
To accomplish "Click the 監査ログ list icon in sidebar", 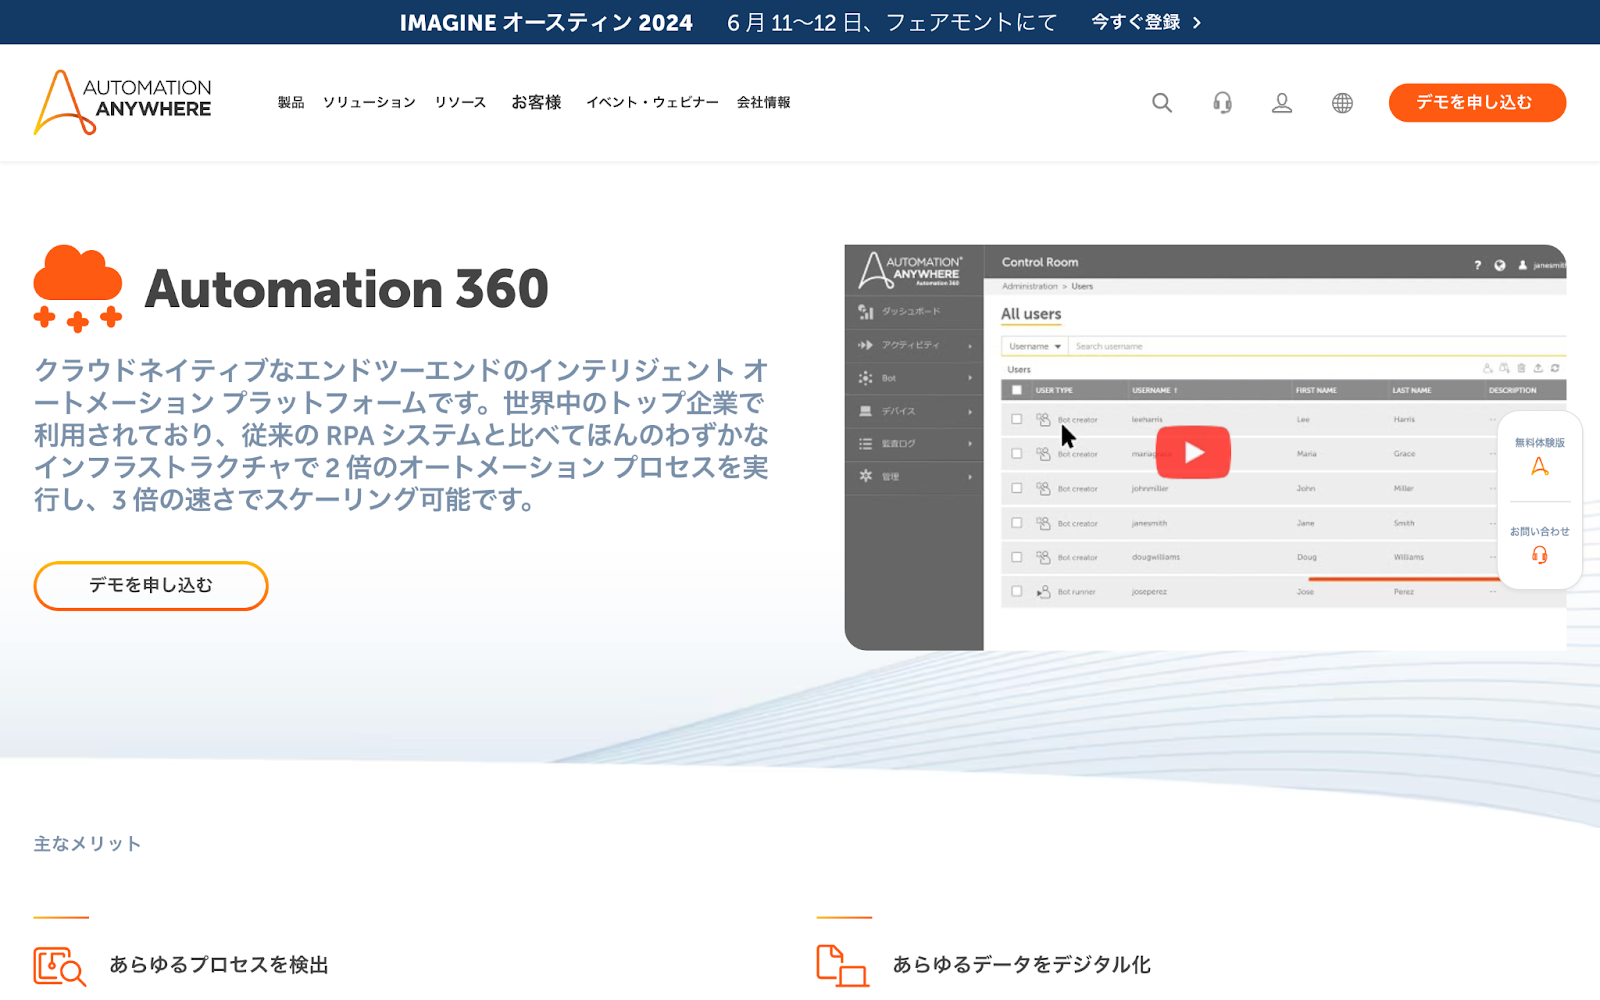I will point(865,444).
